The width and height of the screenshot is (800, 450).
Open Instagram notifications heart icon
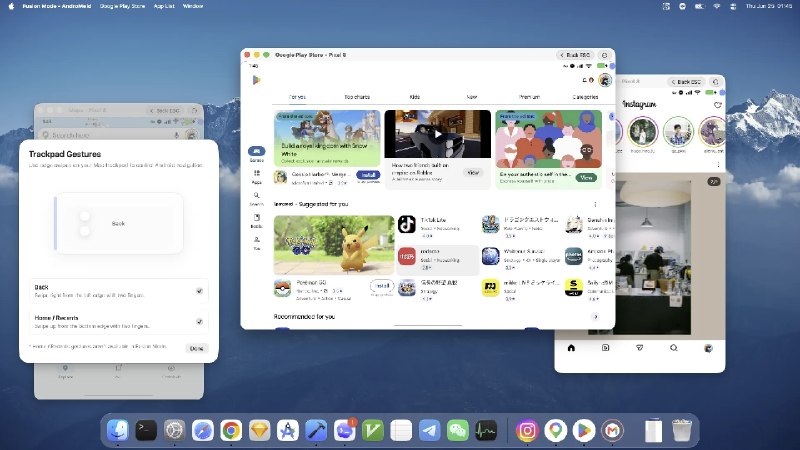click(717, 105)
